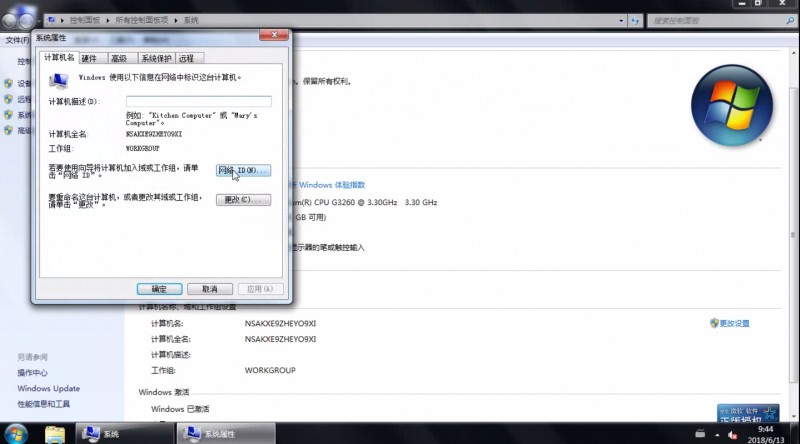Click WORKGROUP value in System window
Image resolution: width=800 pixels, height=444 pixels.
(270, 371)
